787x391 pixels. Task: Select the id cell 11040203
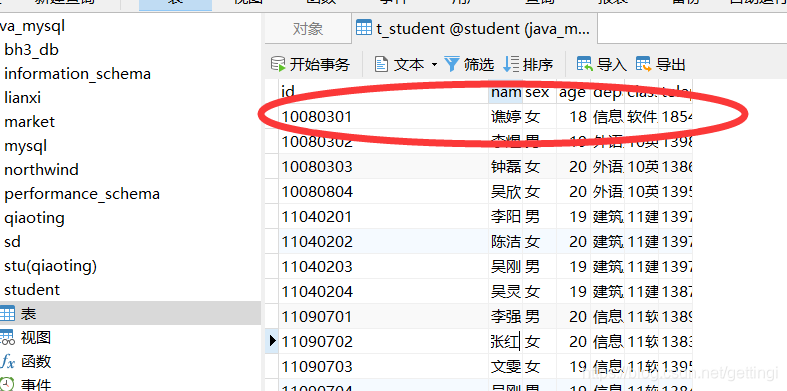tap(383, 267)
